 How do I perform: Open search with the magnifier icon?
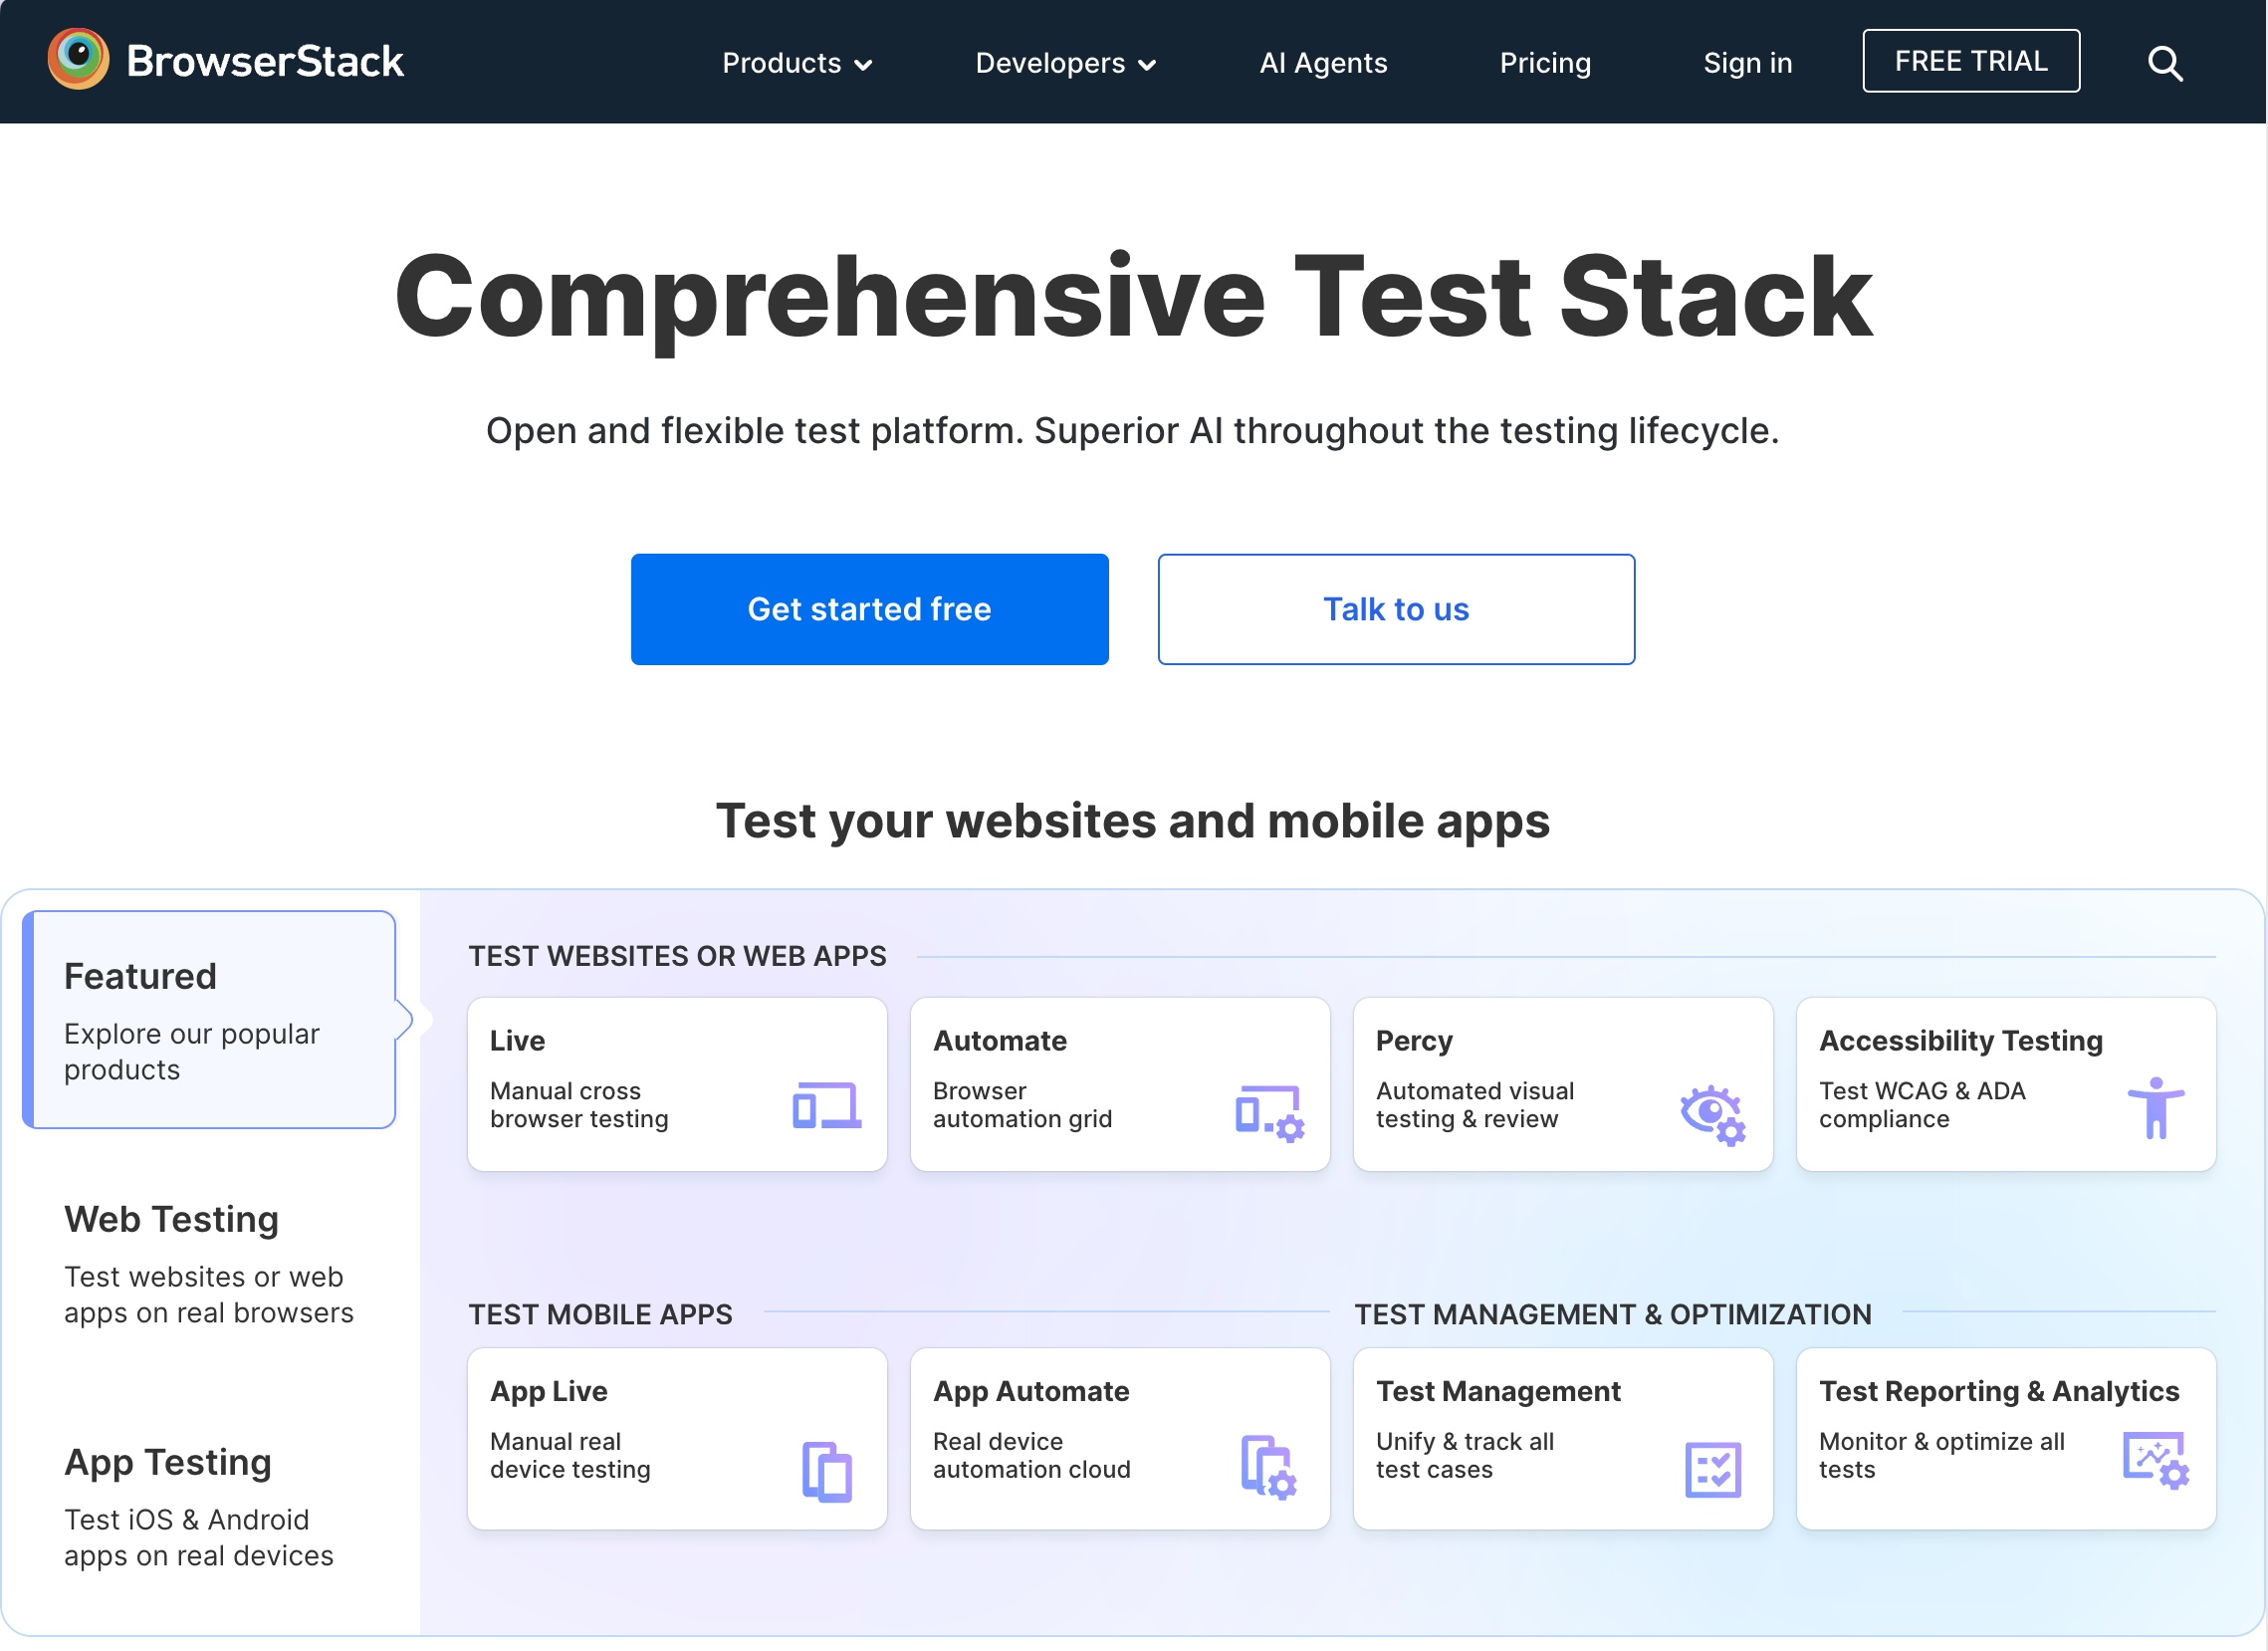2164,63
